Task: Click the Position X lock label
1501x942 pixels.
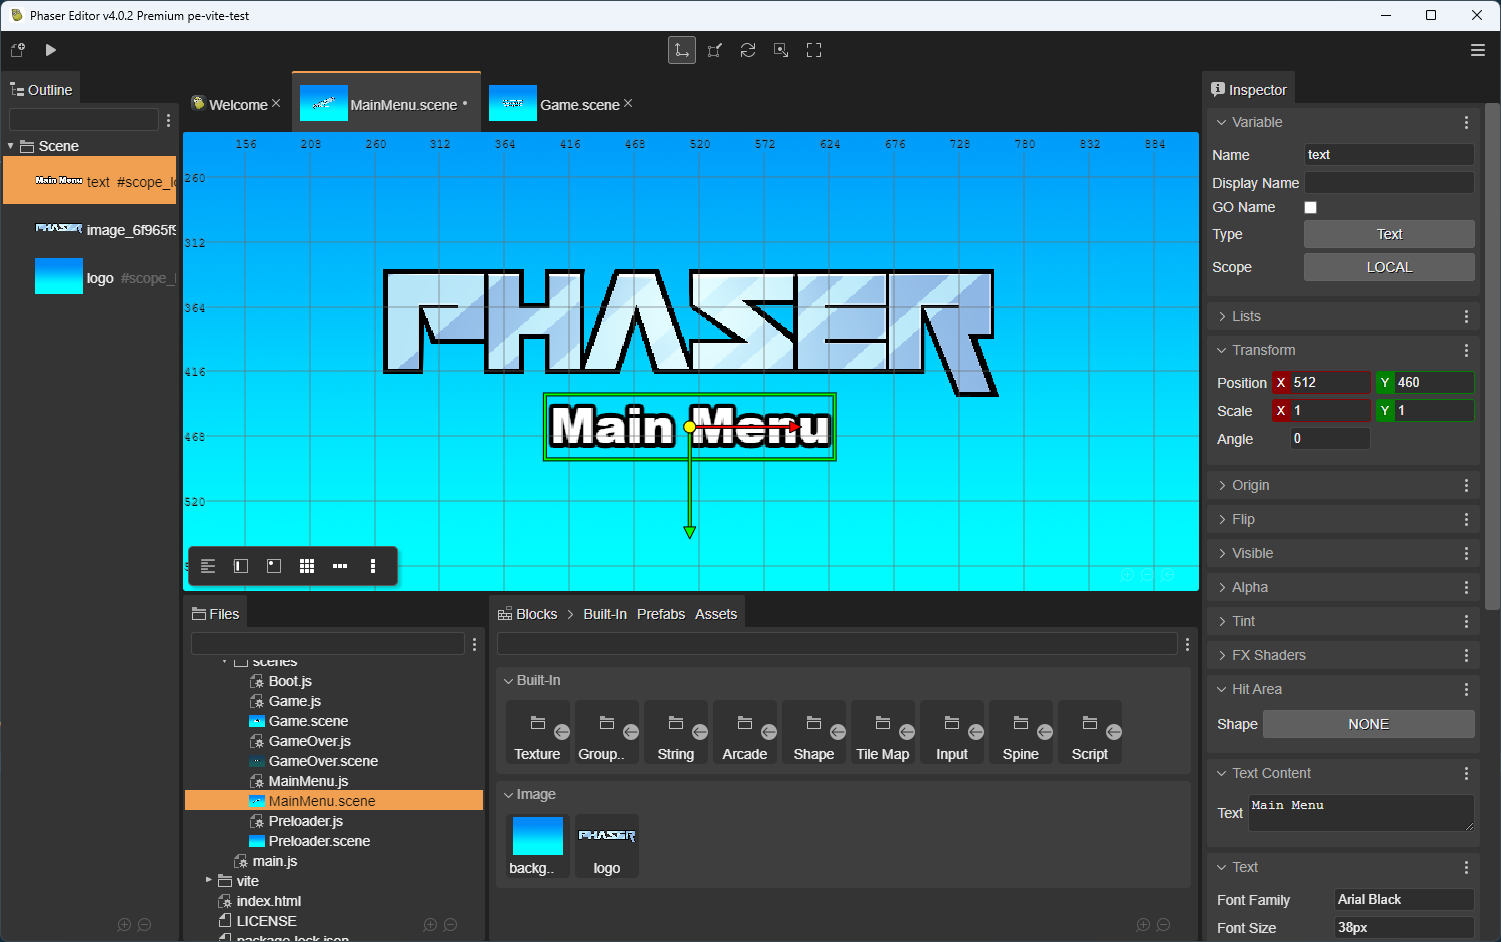Action: [x=1281, y=382]
